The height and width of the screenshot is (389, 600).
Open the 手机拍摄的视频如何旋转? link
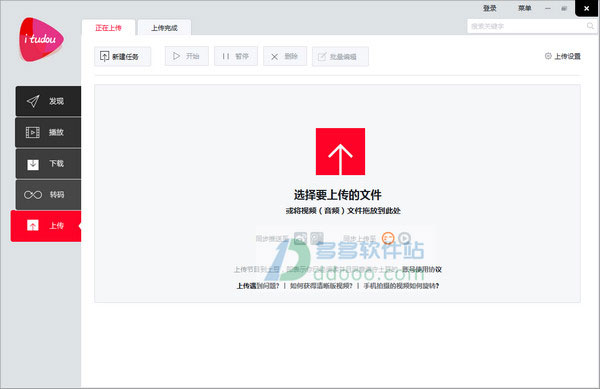[x=401, y=286]
